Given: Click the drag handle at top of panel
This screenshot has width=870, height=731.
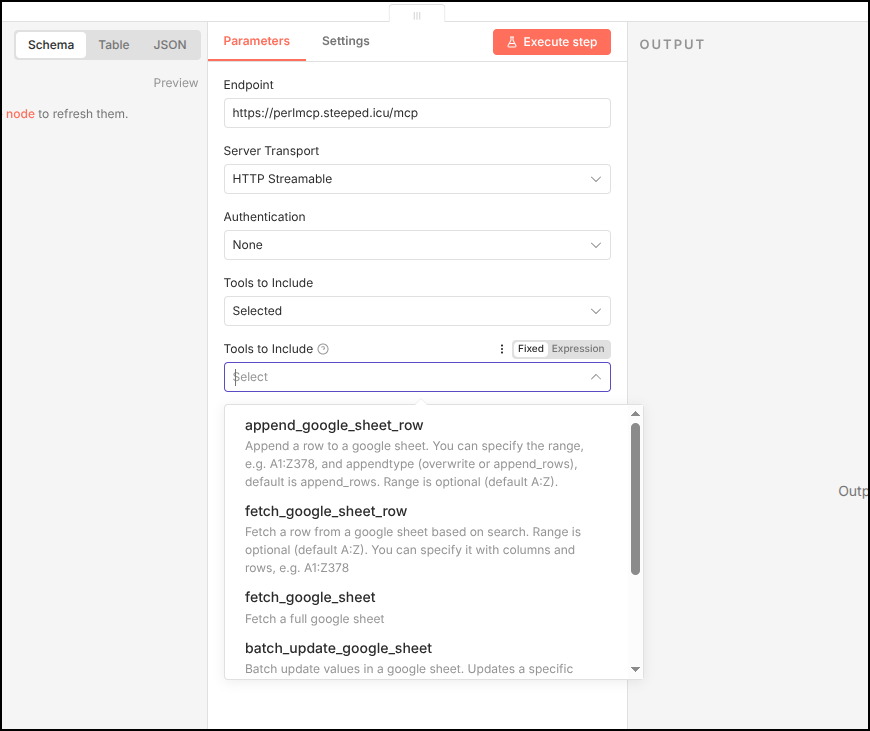Looking at the screenshot, I should [x=417, y=15].
